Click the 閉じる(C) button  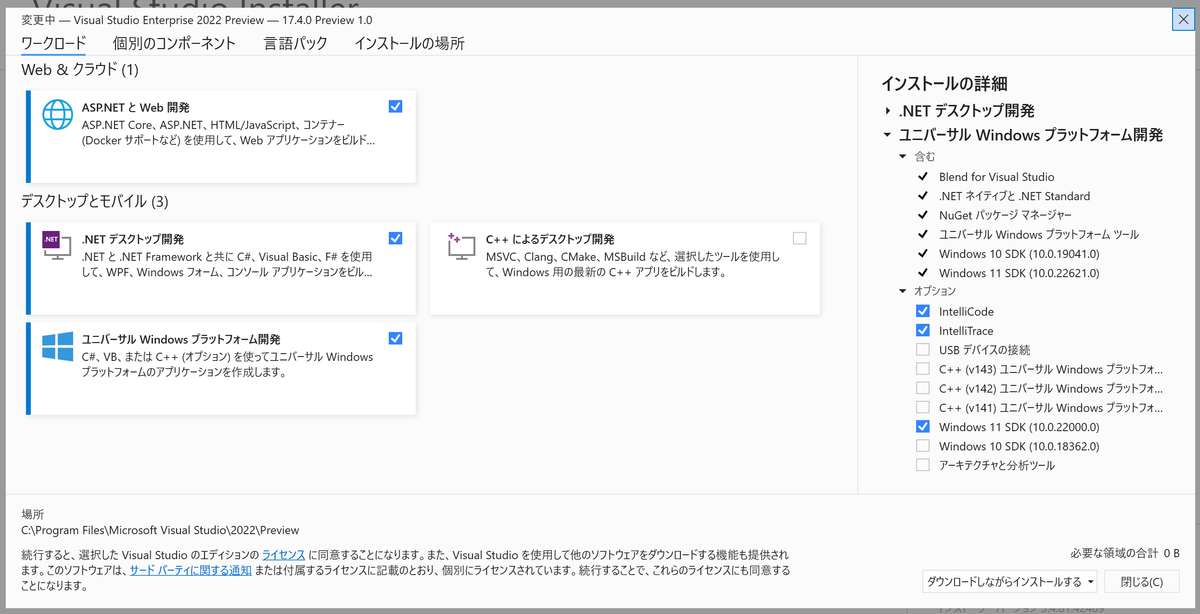[x=1141, y=581]
